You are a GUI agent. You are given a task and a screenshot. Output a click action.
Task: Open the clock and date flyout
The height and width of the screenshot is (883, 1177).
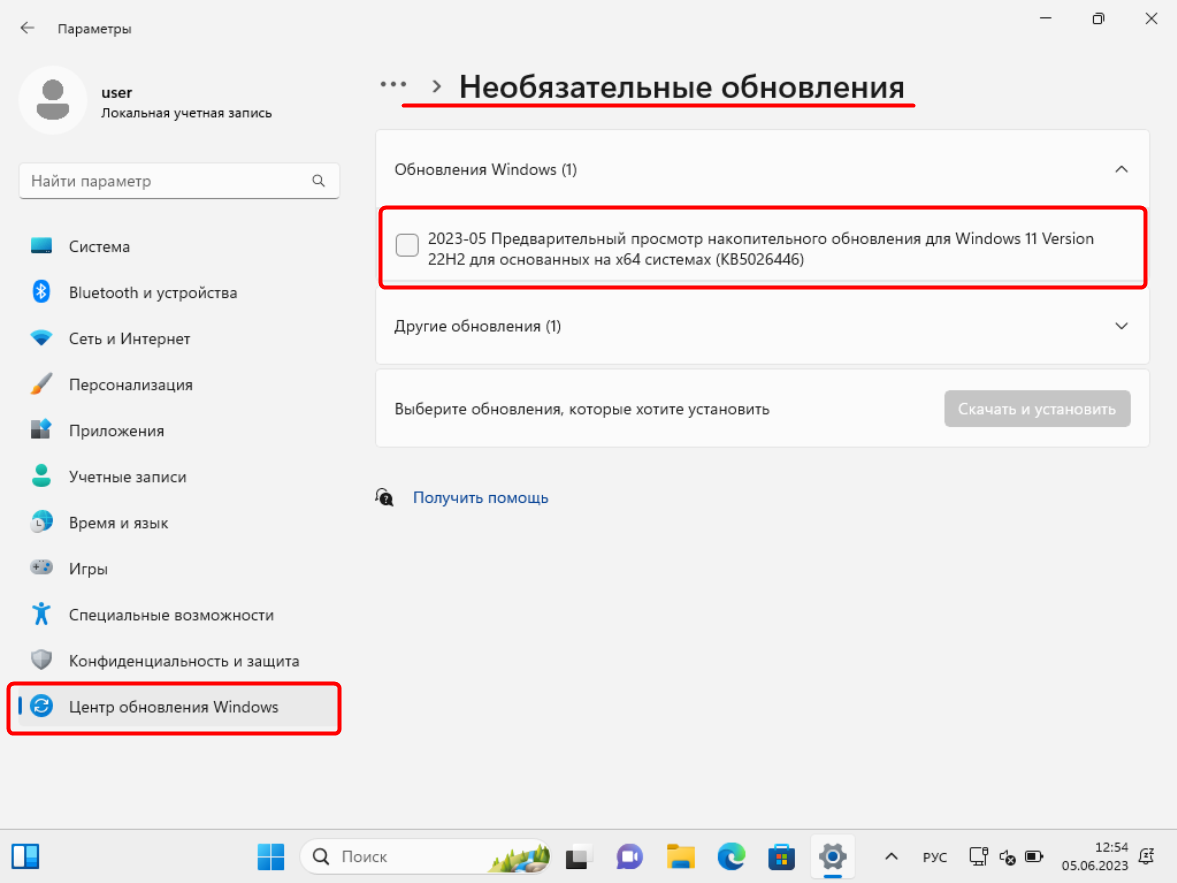click(x=1094, y=856)
